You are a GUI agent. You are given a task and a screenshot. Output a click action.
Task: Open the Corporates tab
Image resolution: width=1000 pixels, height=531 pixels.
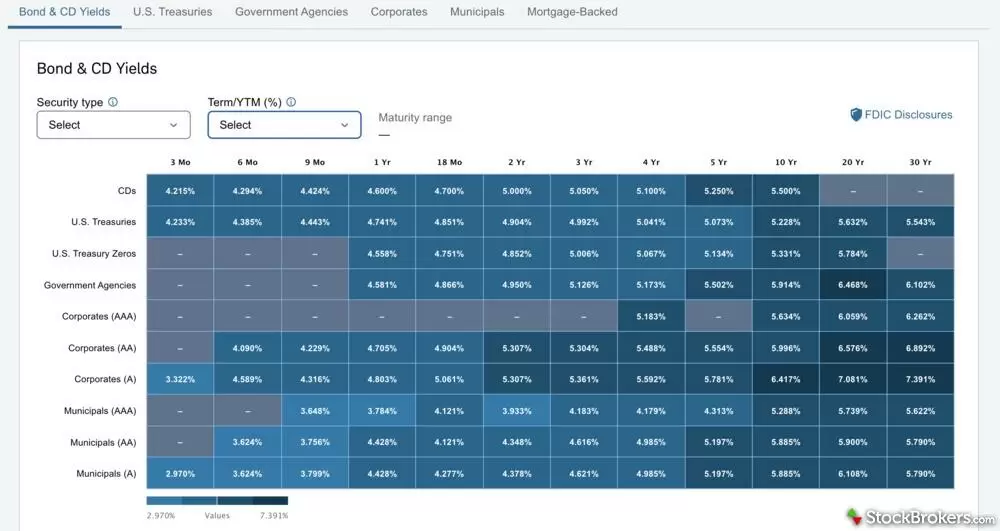399,12
